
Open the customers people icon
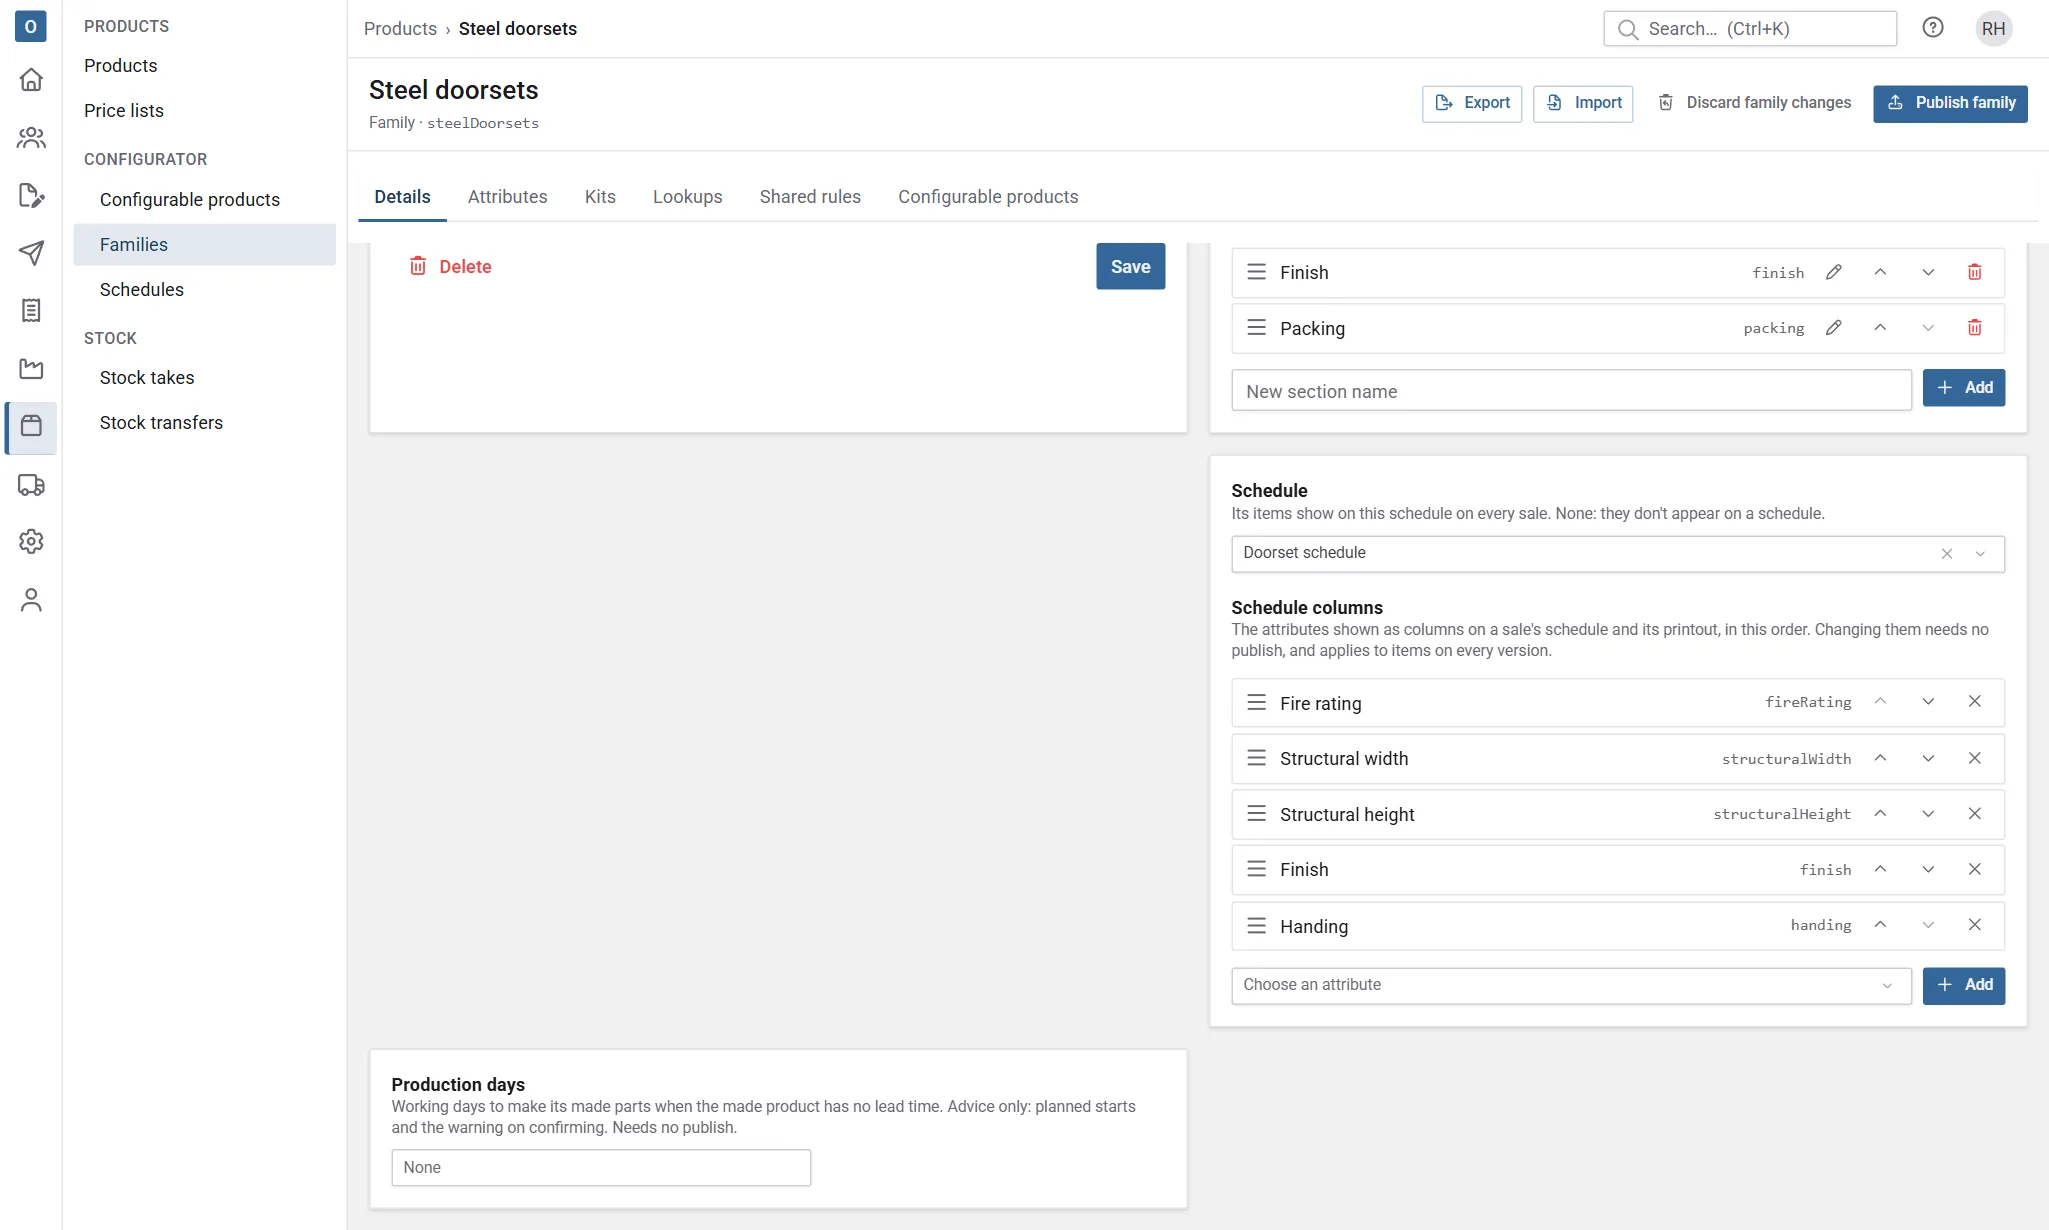pyautogui.click(x=31, y=138)
